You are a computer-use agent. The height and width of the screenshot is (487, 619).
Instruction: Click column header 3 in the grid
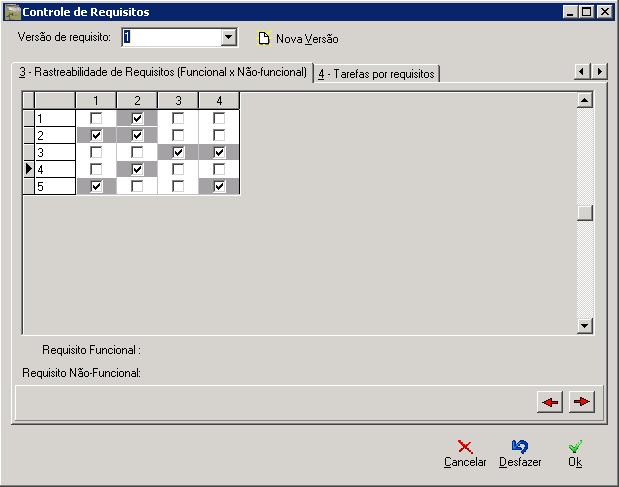click(178, 101)
